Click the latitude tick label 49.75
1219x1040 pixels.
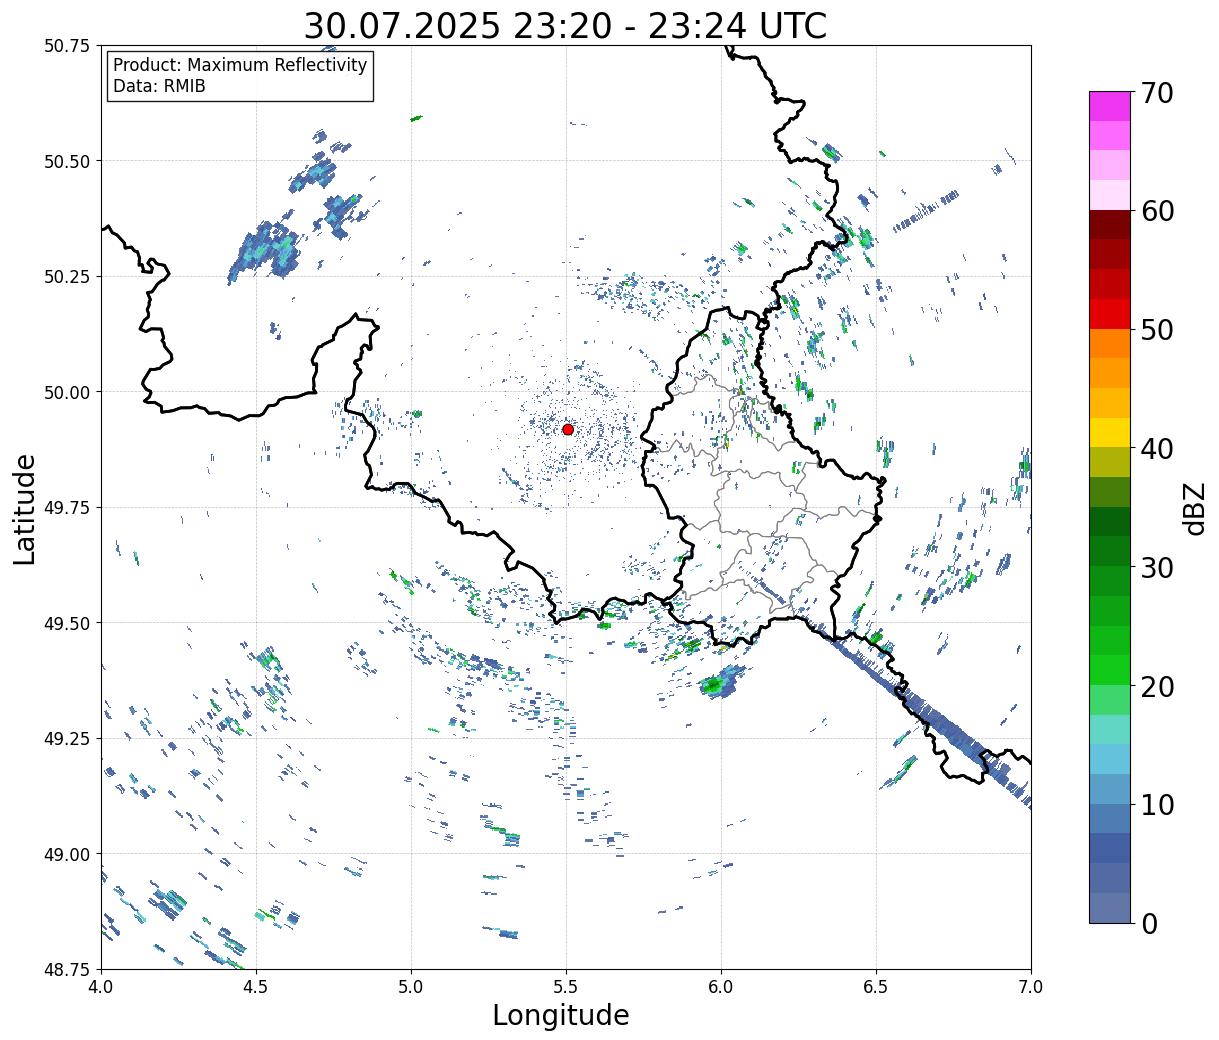[x=67, y=508]
